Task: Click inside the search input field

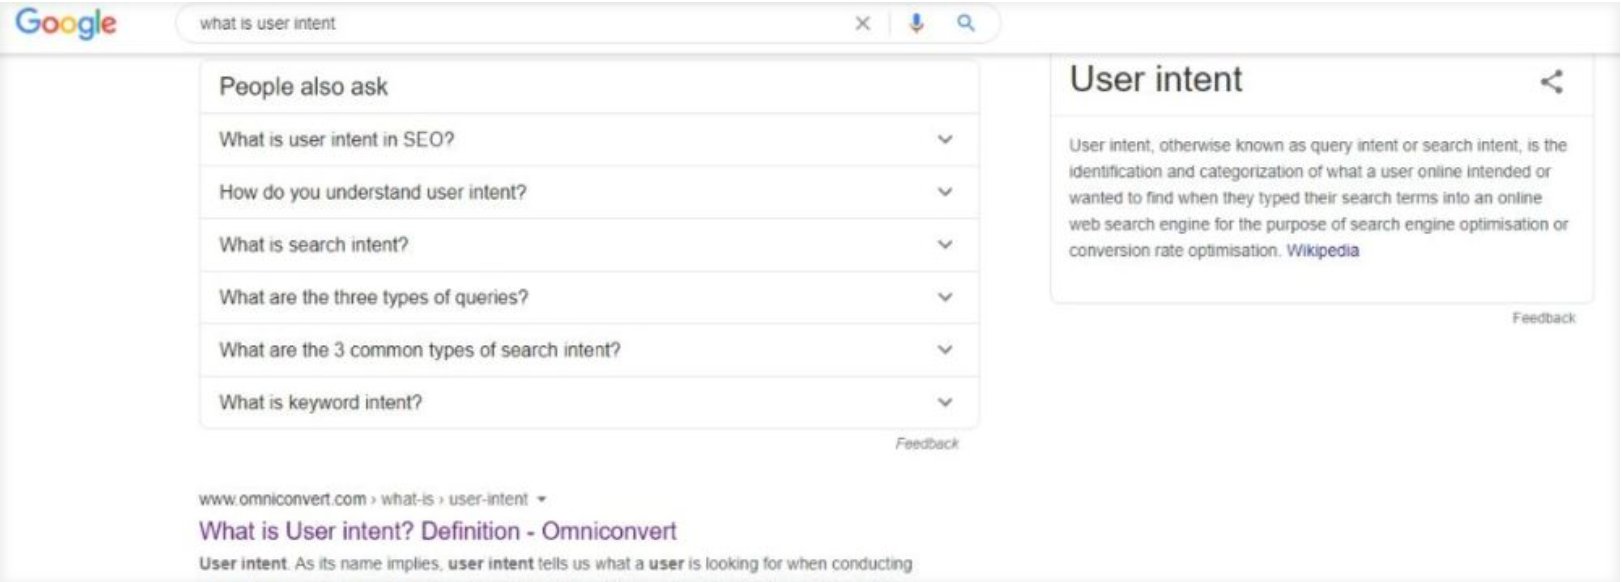Action: tap(500, 22)
